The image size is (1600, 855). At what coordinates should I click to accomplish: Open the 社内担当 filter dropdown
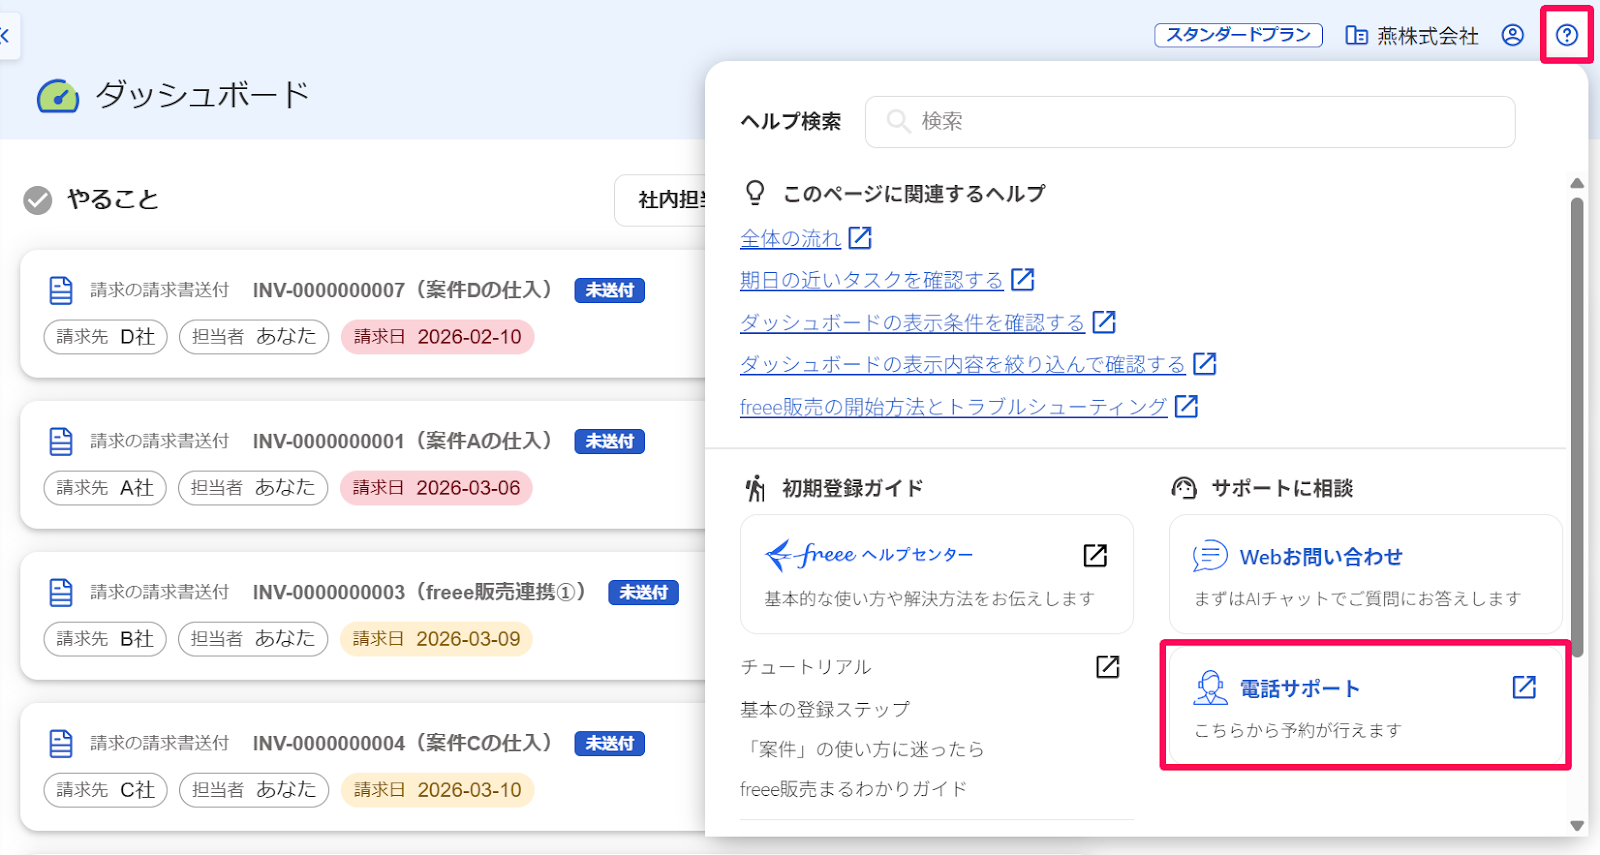[x=661, y=200]
